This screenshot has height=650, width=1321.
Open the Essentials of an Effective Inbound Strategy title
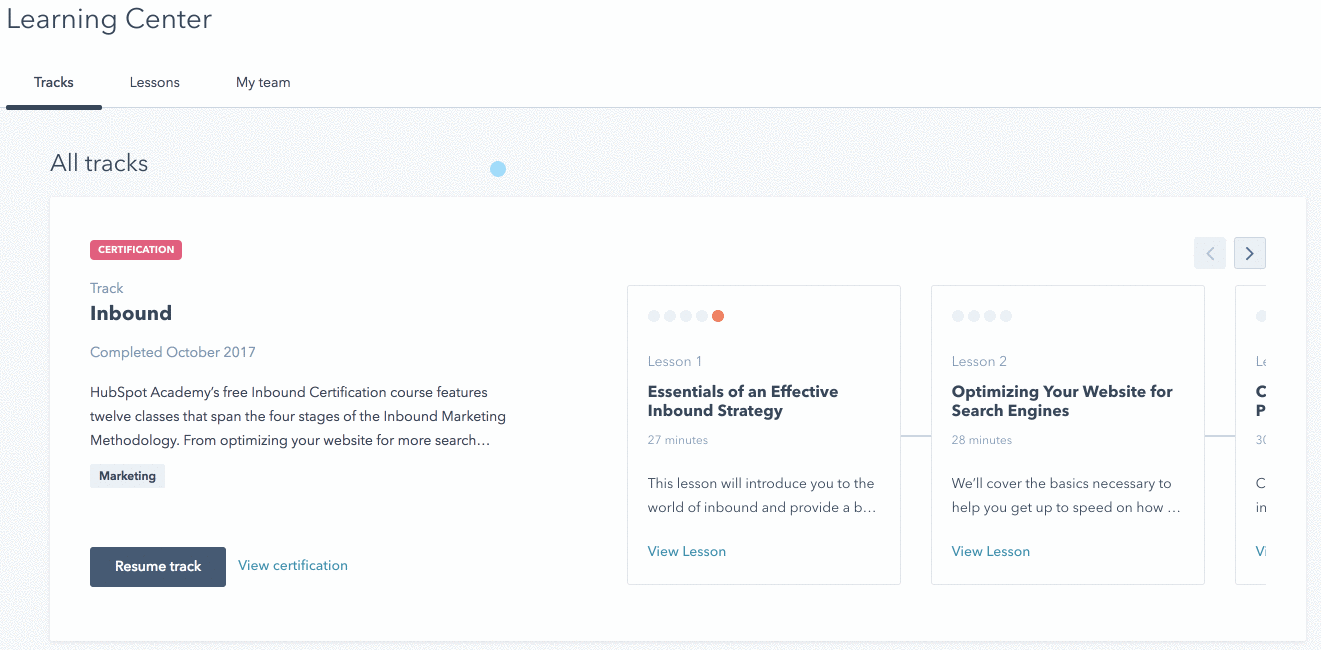click(x=743, y=401)
